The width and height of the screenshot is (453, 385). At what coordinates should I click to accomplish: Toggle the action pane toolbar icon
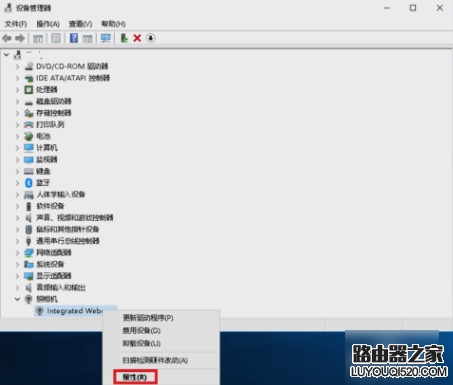click(88, 38)
